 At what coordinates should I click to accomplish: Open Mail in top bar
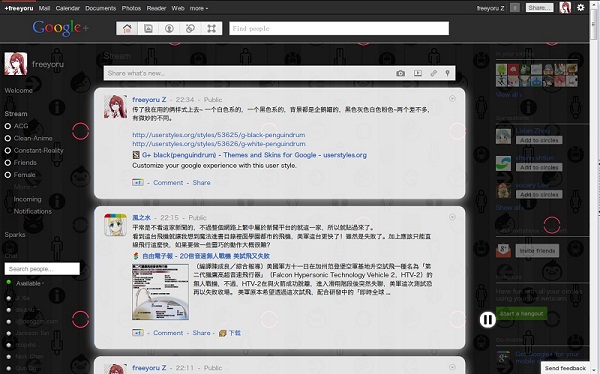tap(44, 8)
